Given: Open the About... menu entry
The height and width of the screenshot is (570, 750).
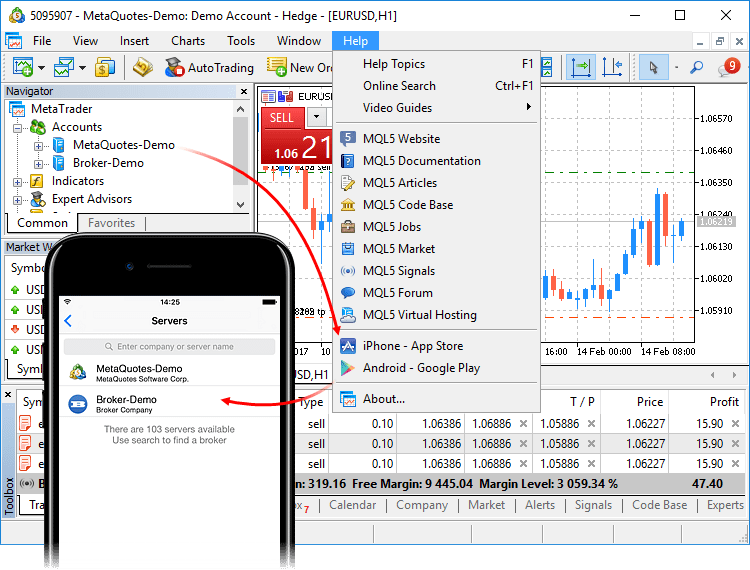Looking at the screenshot, I should 437,399.
